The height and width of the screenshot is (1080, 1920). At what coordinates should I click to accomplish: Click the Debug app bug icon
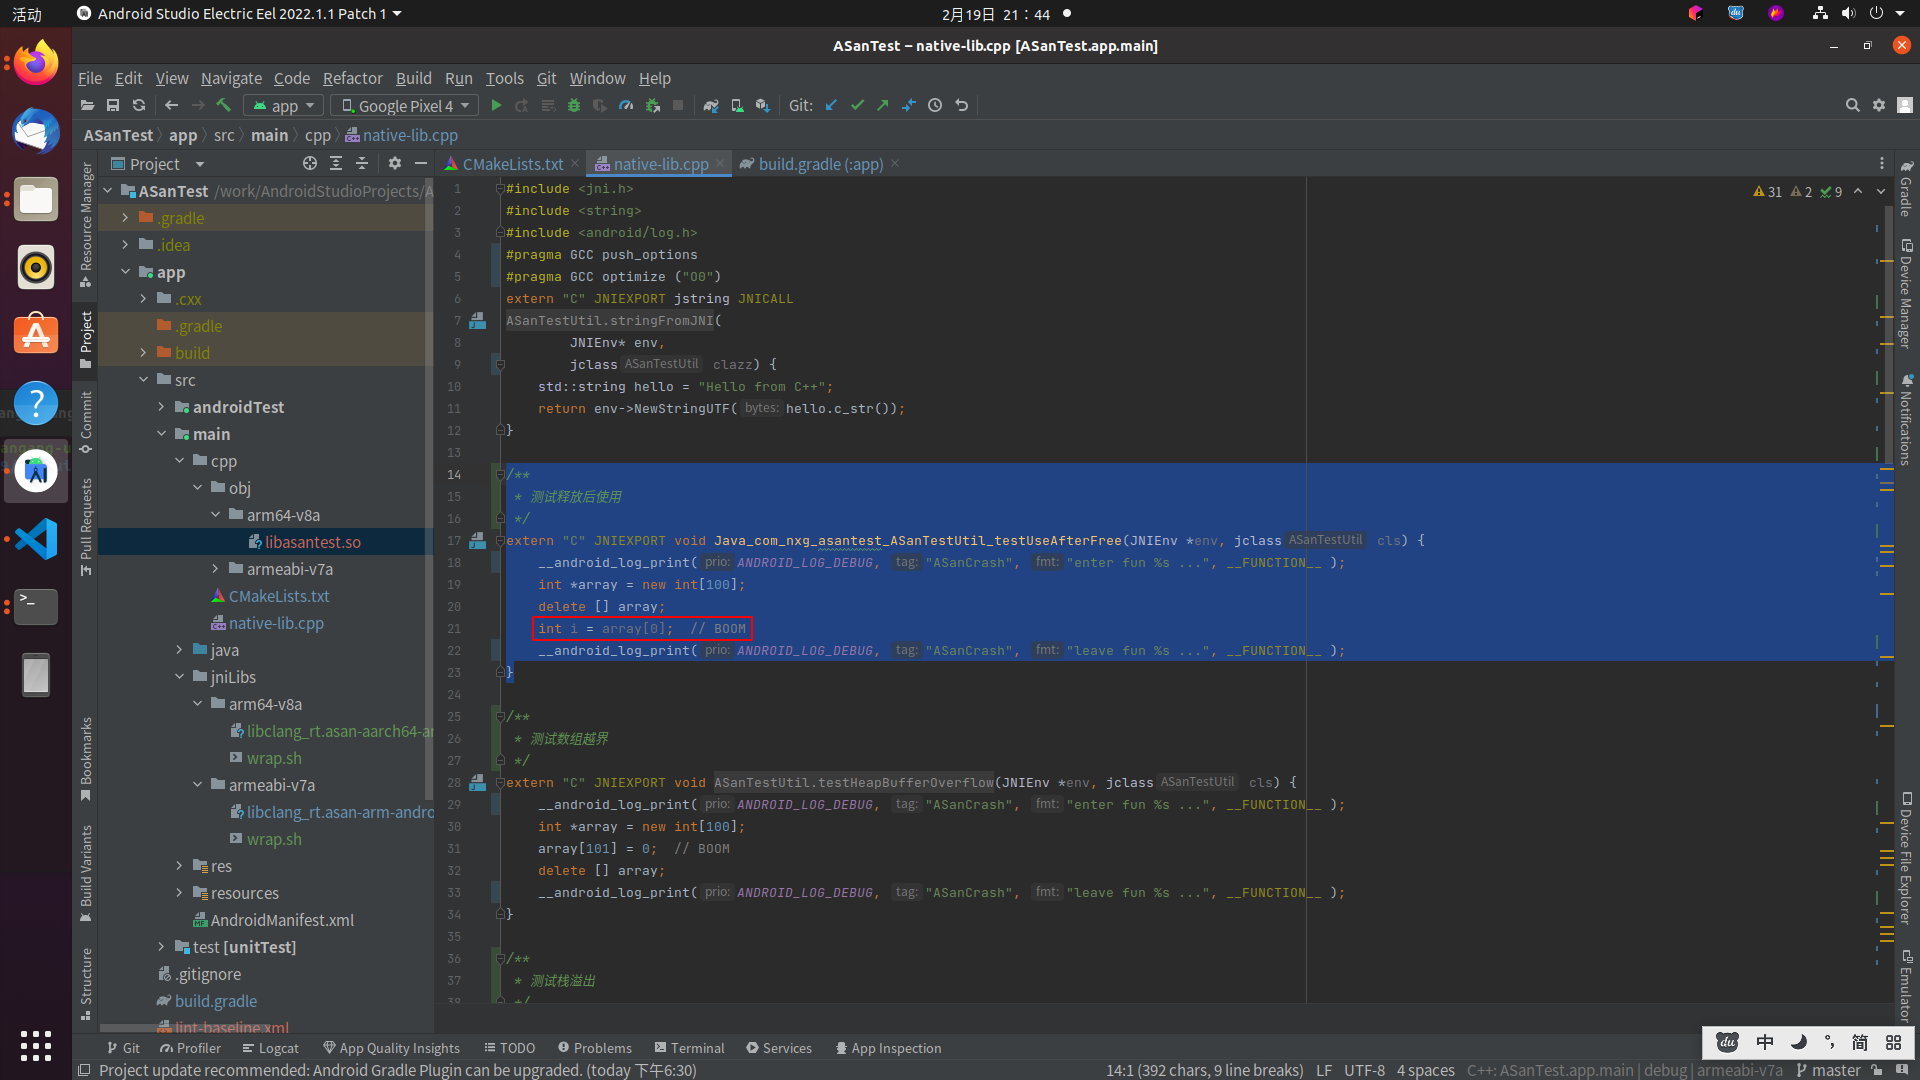pos(574,105)
